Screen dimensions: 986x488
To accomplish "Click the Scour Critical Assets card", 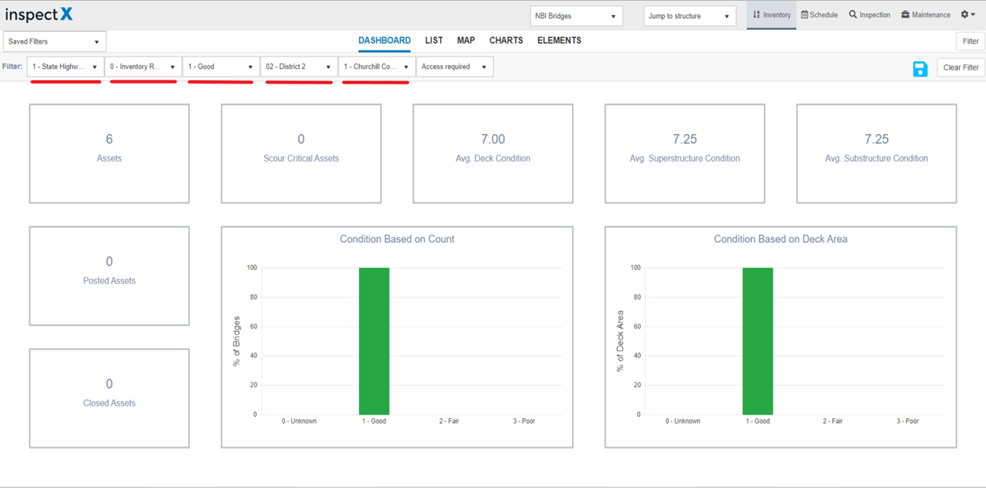I will tap(301, 153).
